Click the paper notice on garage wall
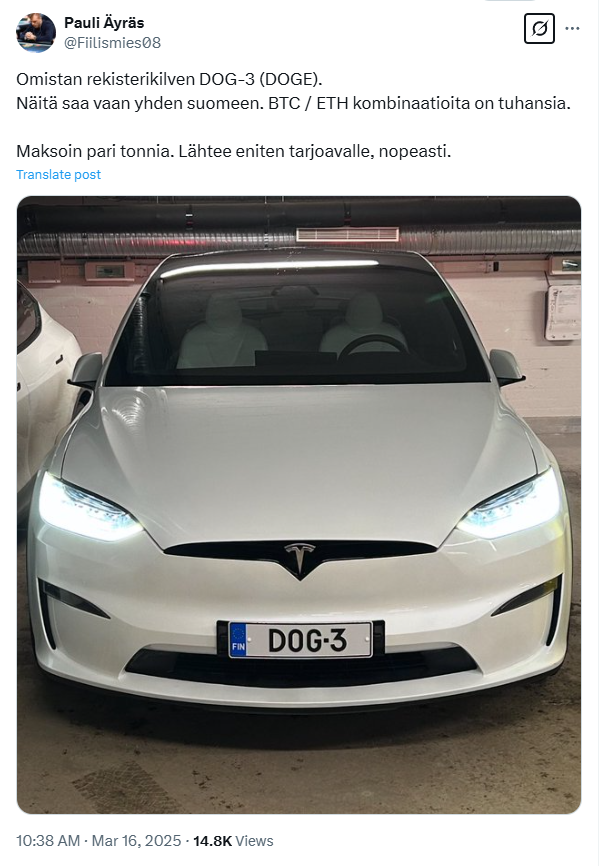This screenshot has width=600, height=866. (x=562, y=312)
